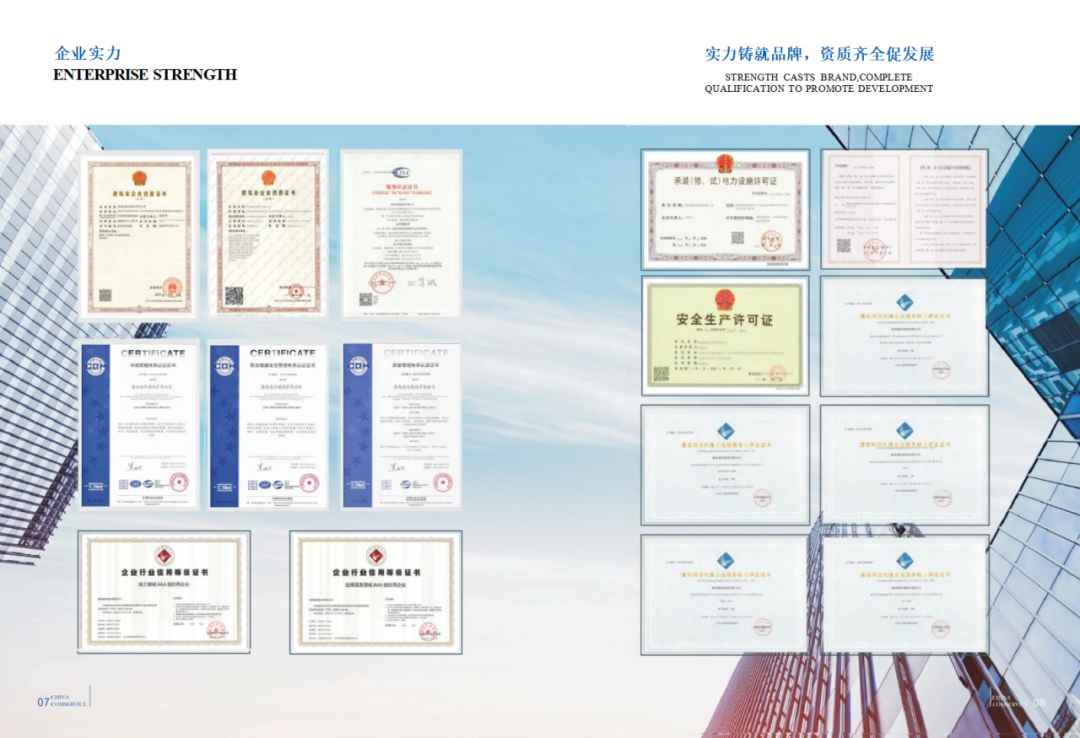This screenshot has width=1080, height=738.
Task: Open the 质量管理体系认证证书 certificate
Action: [402, 424]
